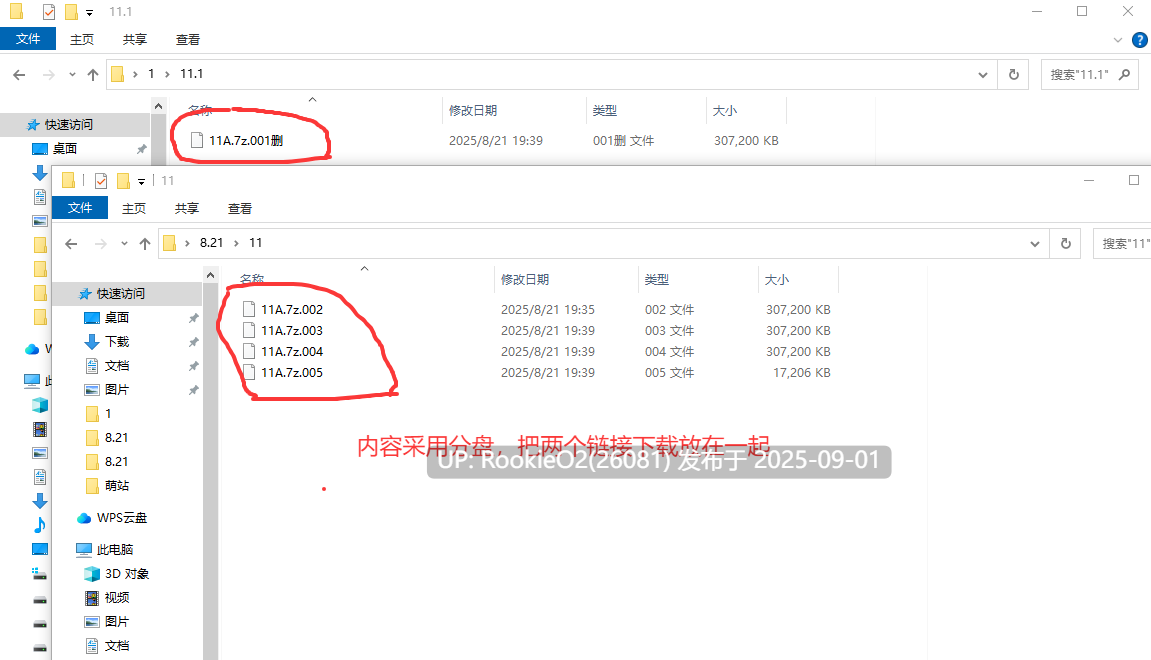Go up one level in the 11.1 window

(92, 74)
